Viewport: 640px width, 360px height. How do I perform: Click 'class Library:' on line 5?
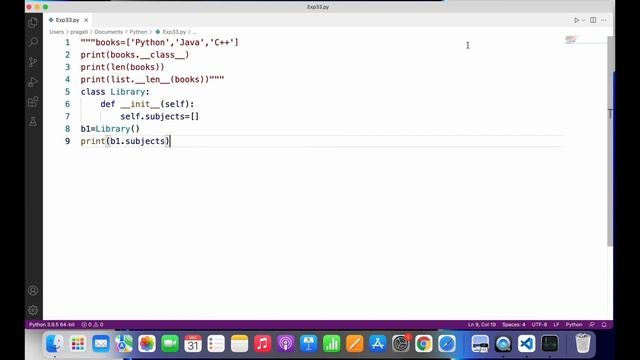pyautogui.click(x=115, y=92)
